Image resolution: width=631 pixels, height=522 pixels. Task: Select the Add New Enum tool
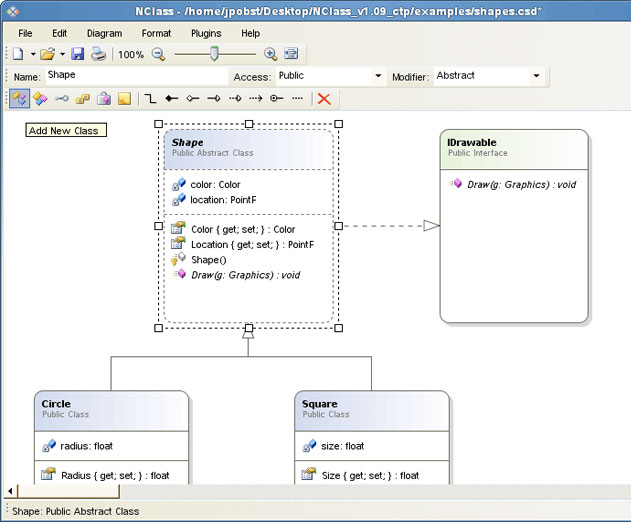[x=83, y=99]
